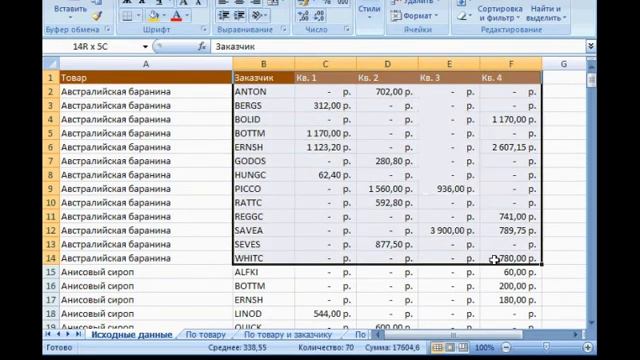Screen dimensions: 640x360
Task: Switch to the По товару sheet tab
Action: tap(205, 335)
